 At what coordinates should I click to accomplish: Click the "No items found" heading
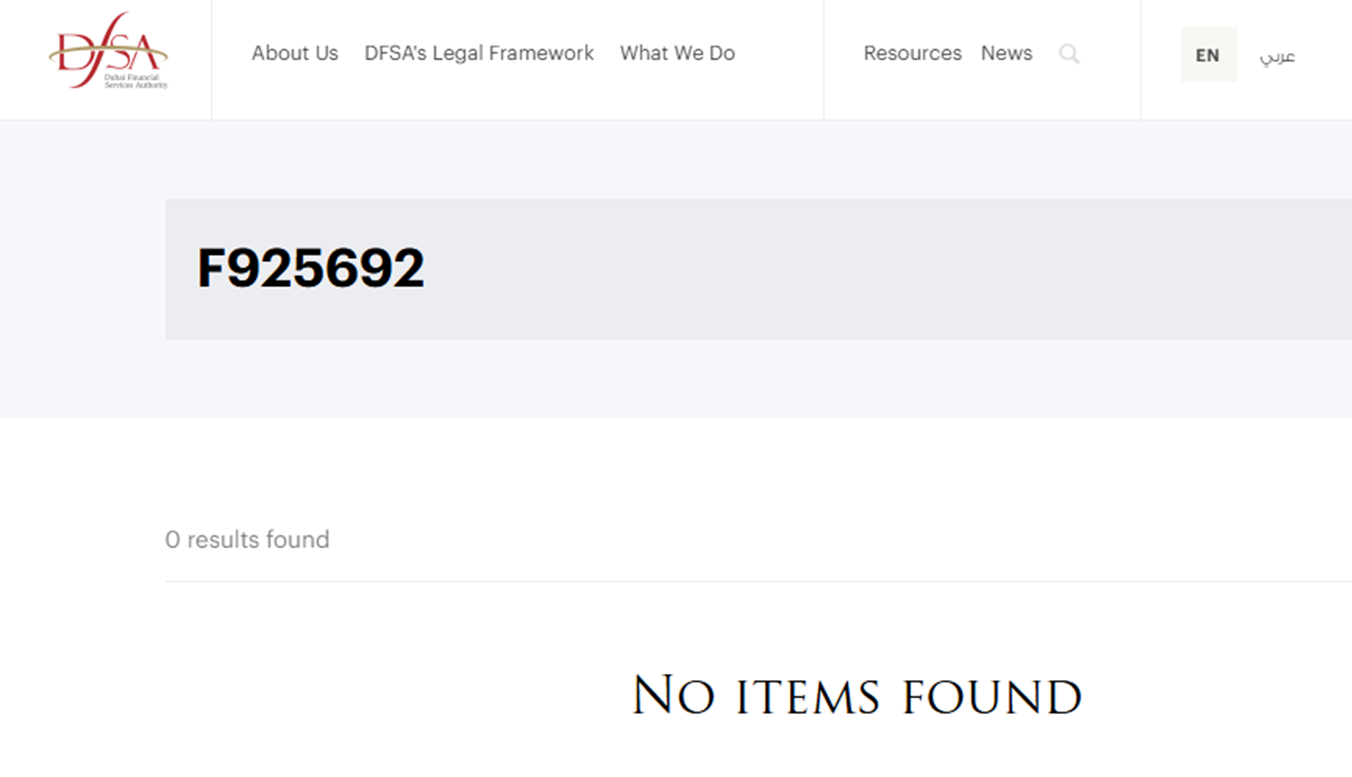pos(857,695)
